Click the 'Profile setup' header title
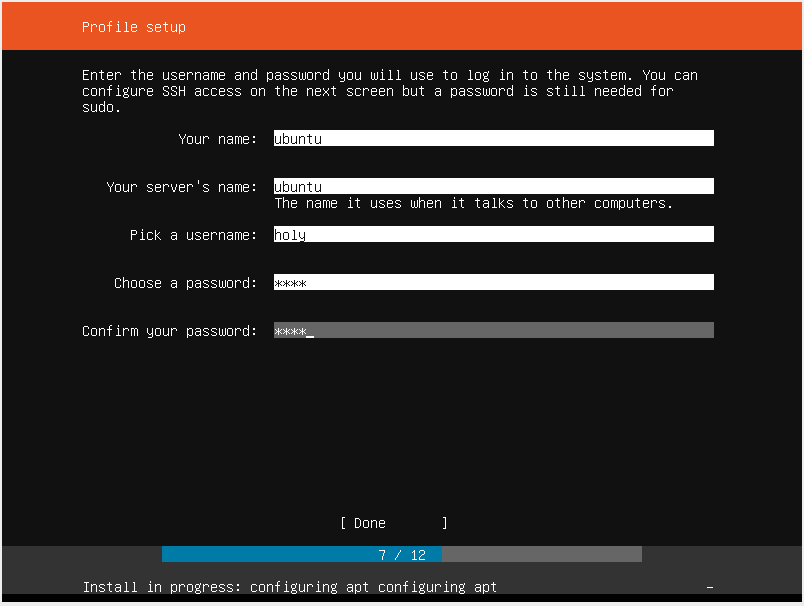 (x=134, y=27)
